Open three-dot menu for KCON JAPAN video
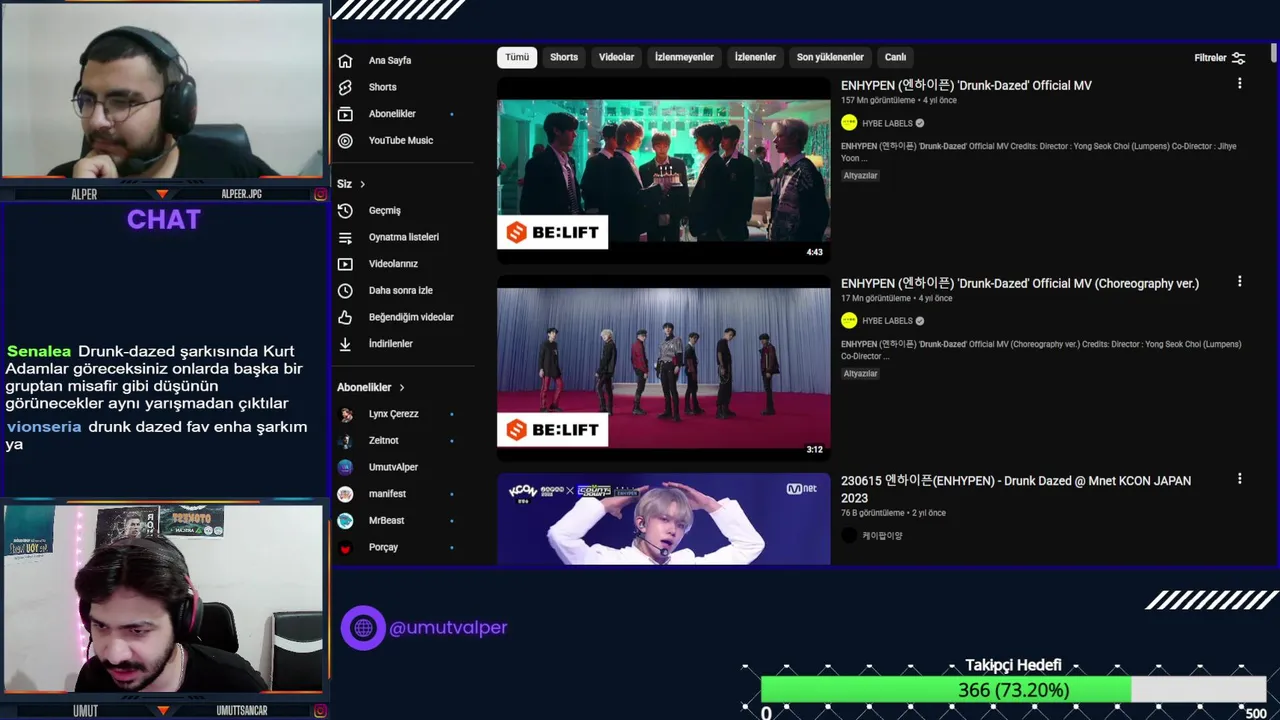The image size is (1280, 720). 1239,479
